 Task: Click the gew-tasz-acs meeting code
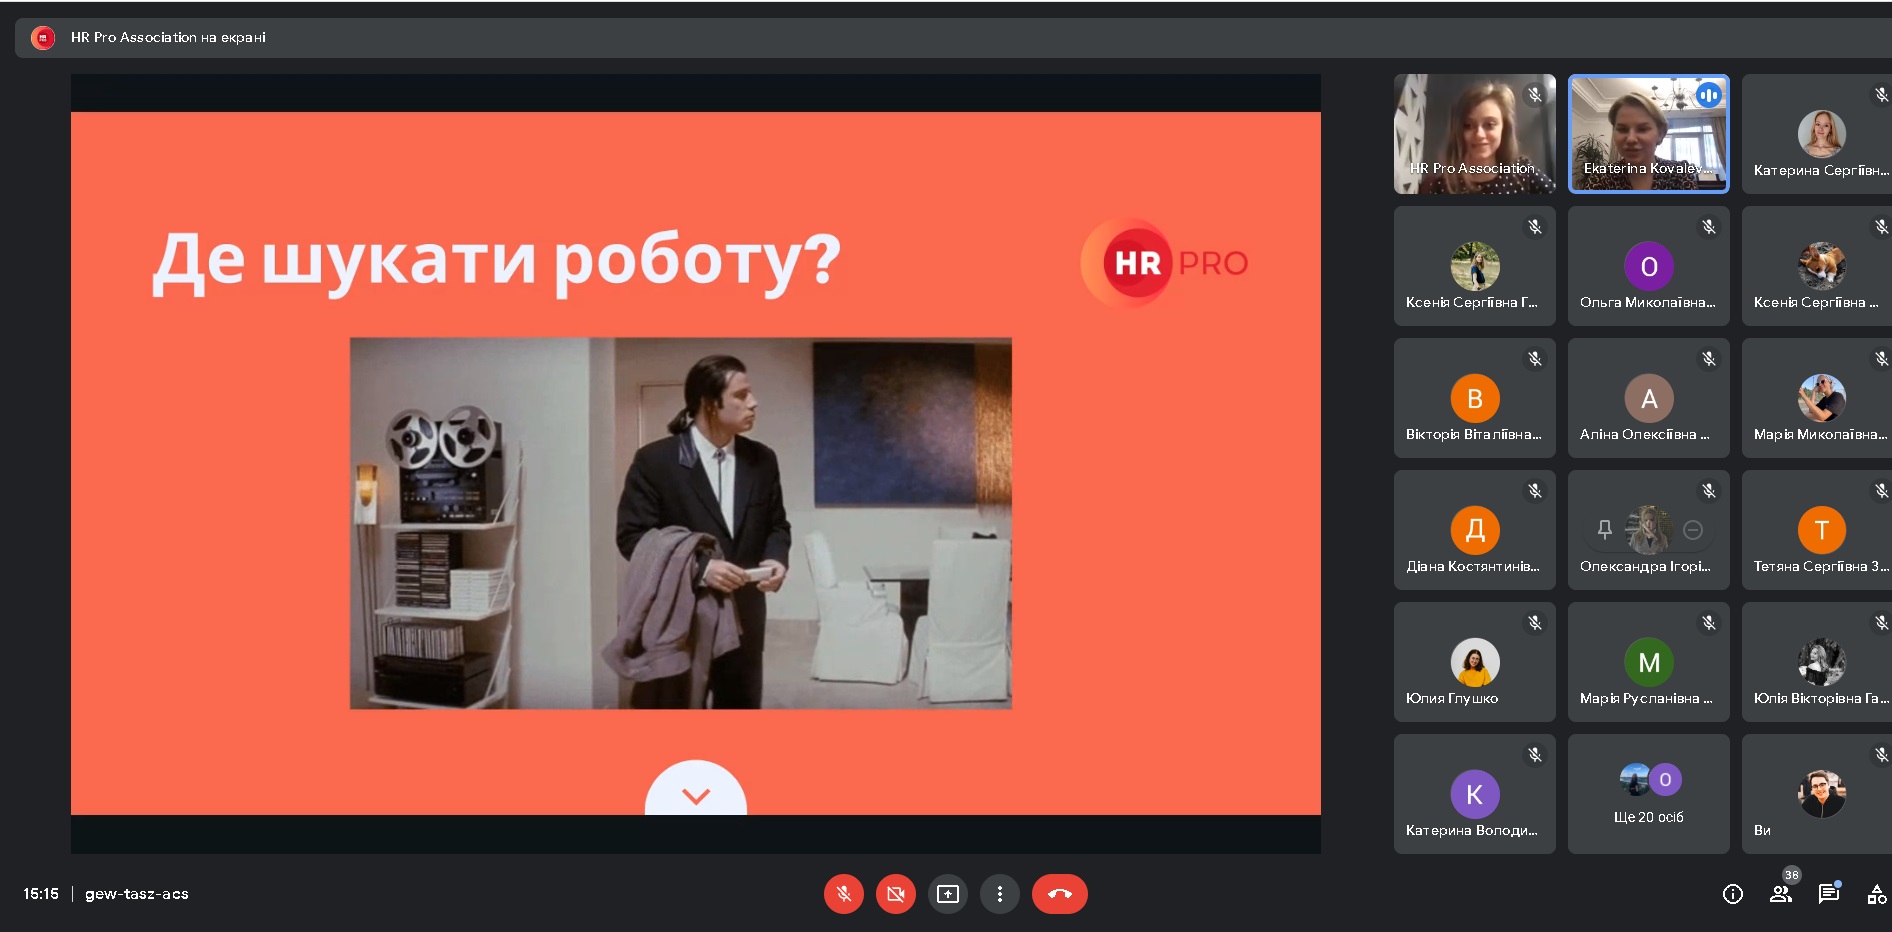(x=137, y=894)
